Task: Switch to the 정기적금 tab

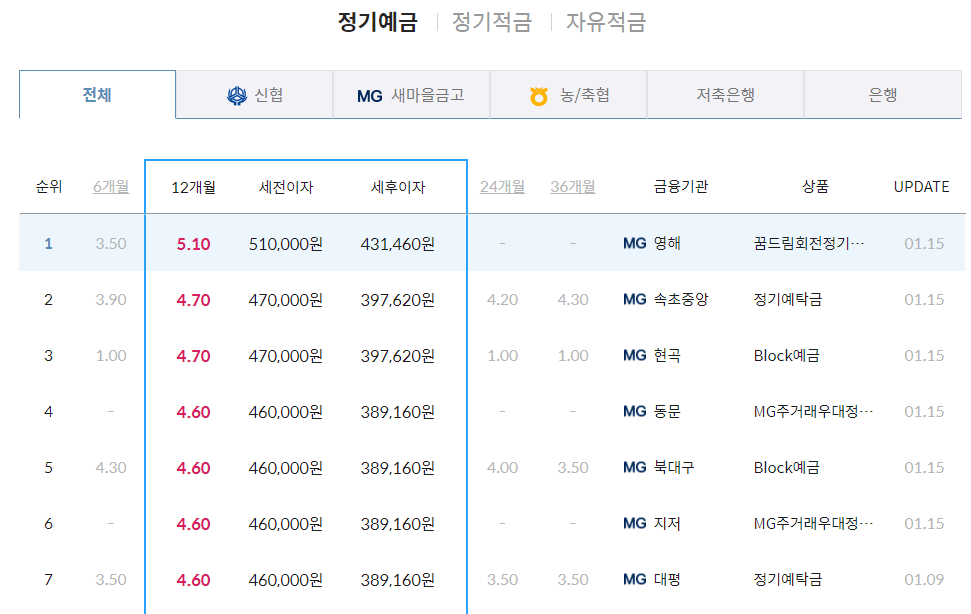Action: [492, 20]
